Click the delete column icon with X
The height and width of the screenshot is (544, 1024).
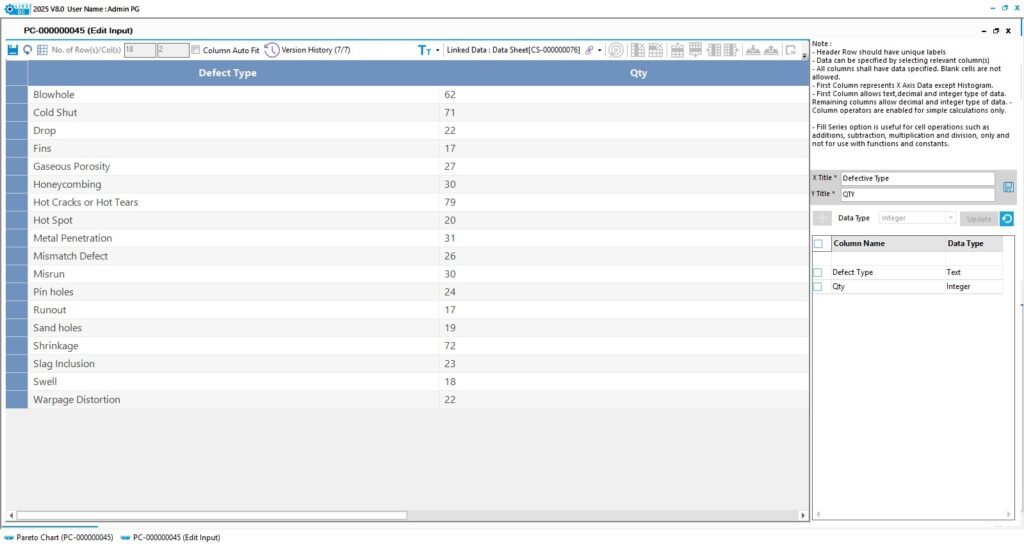[x=637, y=50]
